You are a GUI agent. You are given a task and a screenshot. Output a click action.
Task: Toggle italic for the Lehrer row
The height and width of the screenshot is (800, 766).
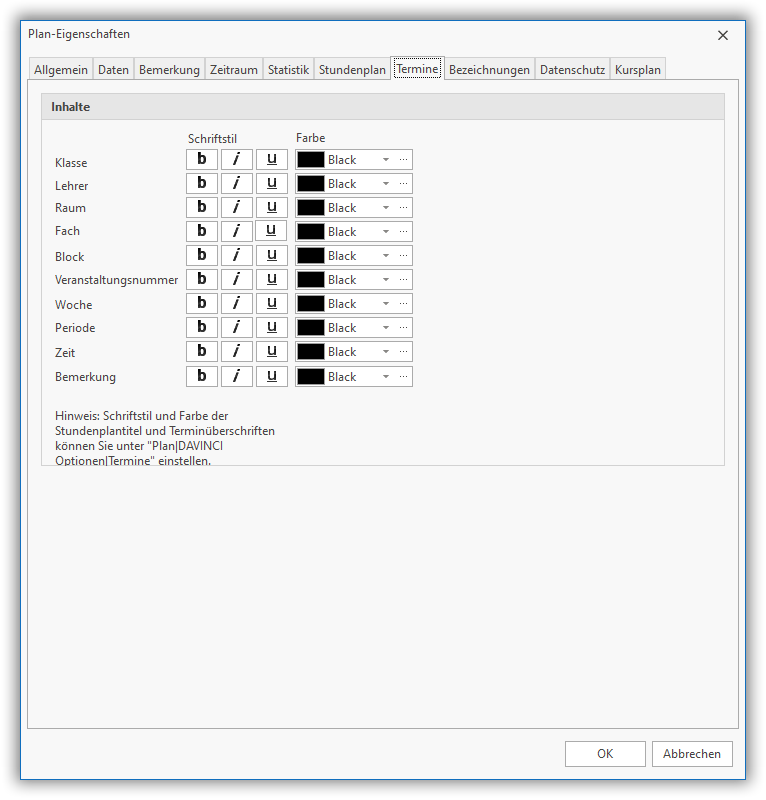pos(236,183)
